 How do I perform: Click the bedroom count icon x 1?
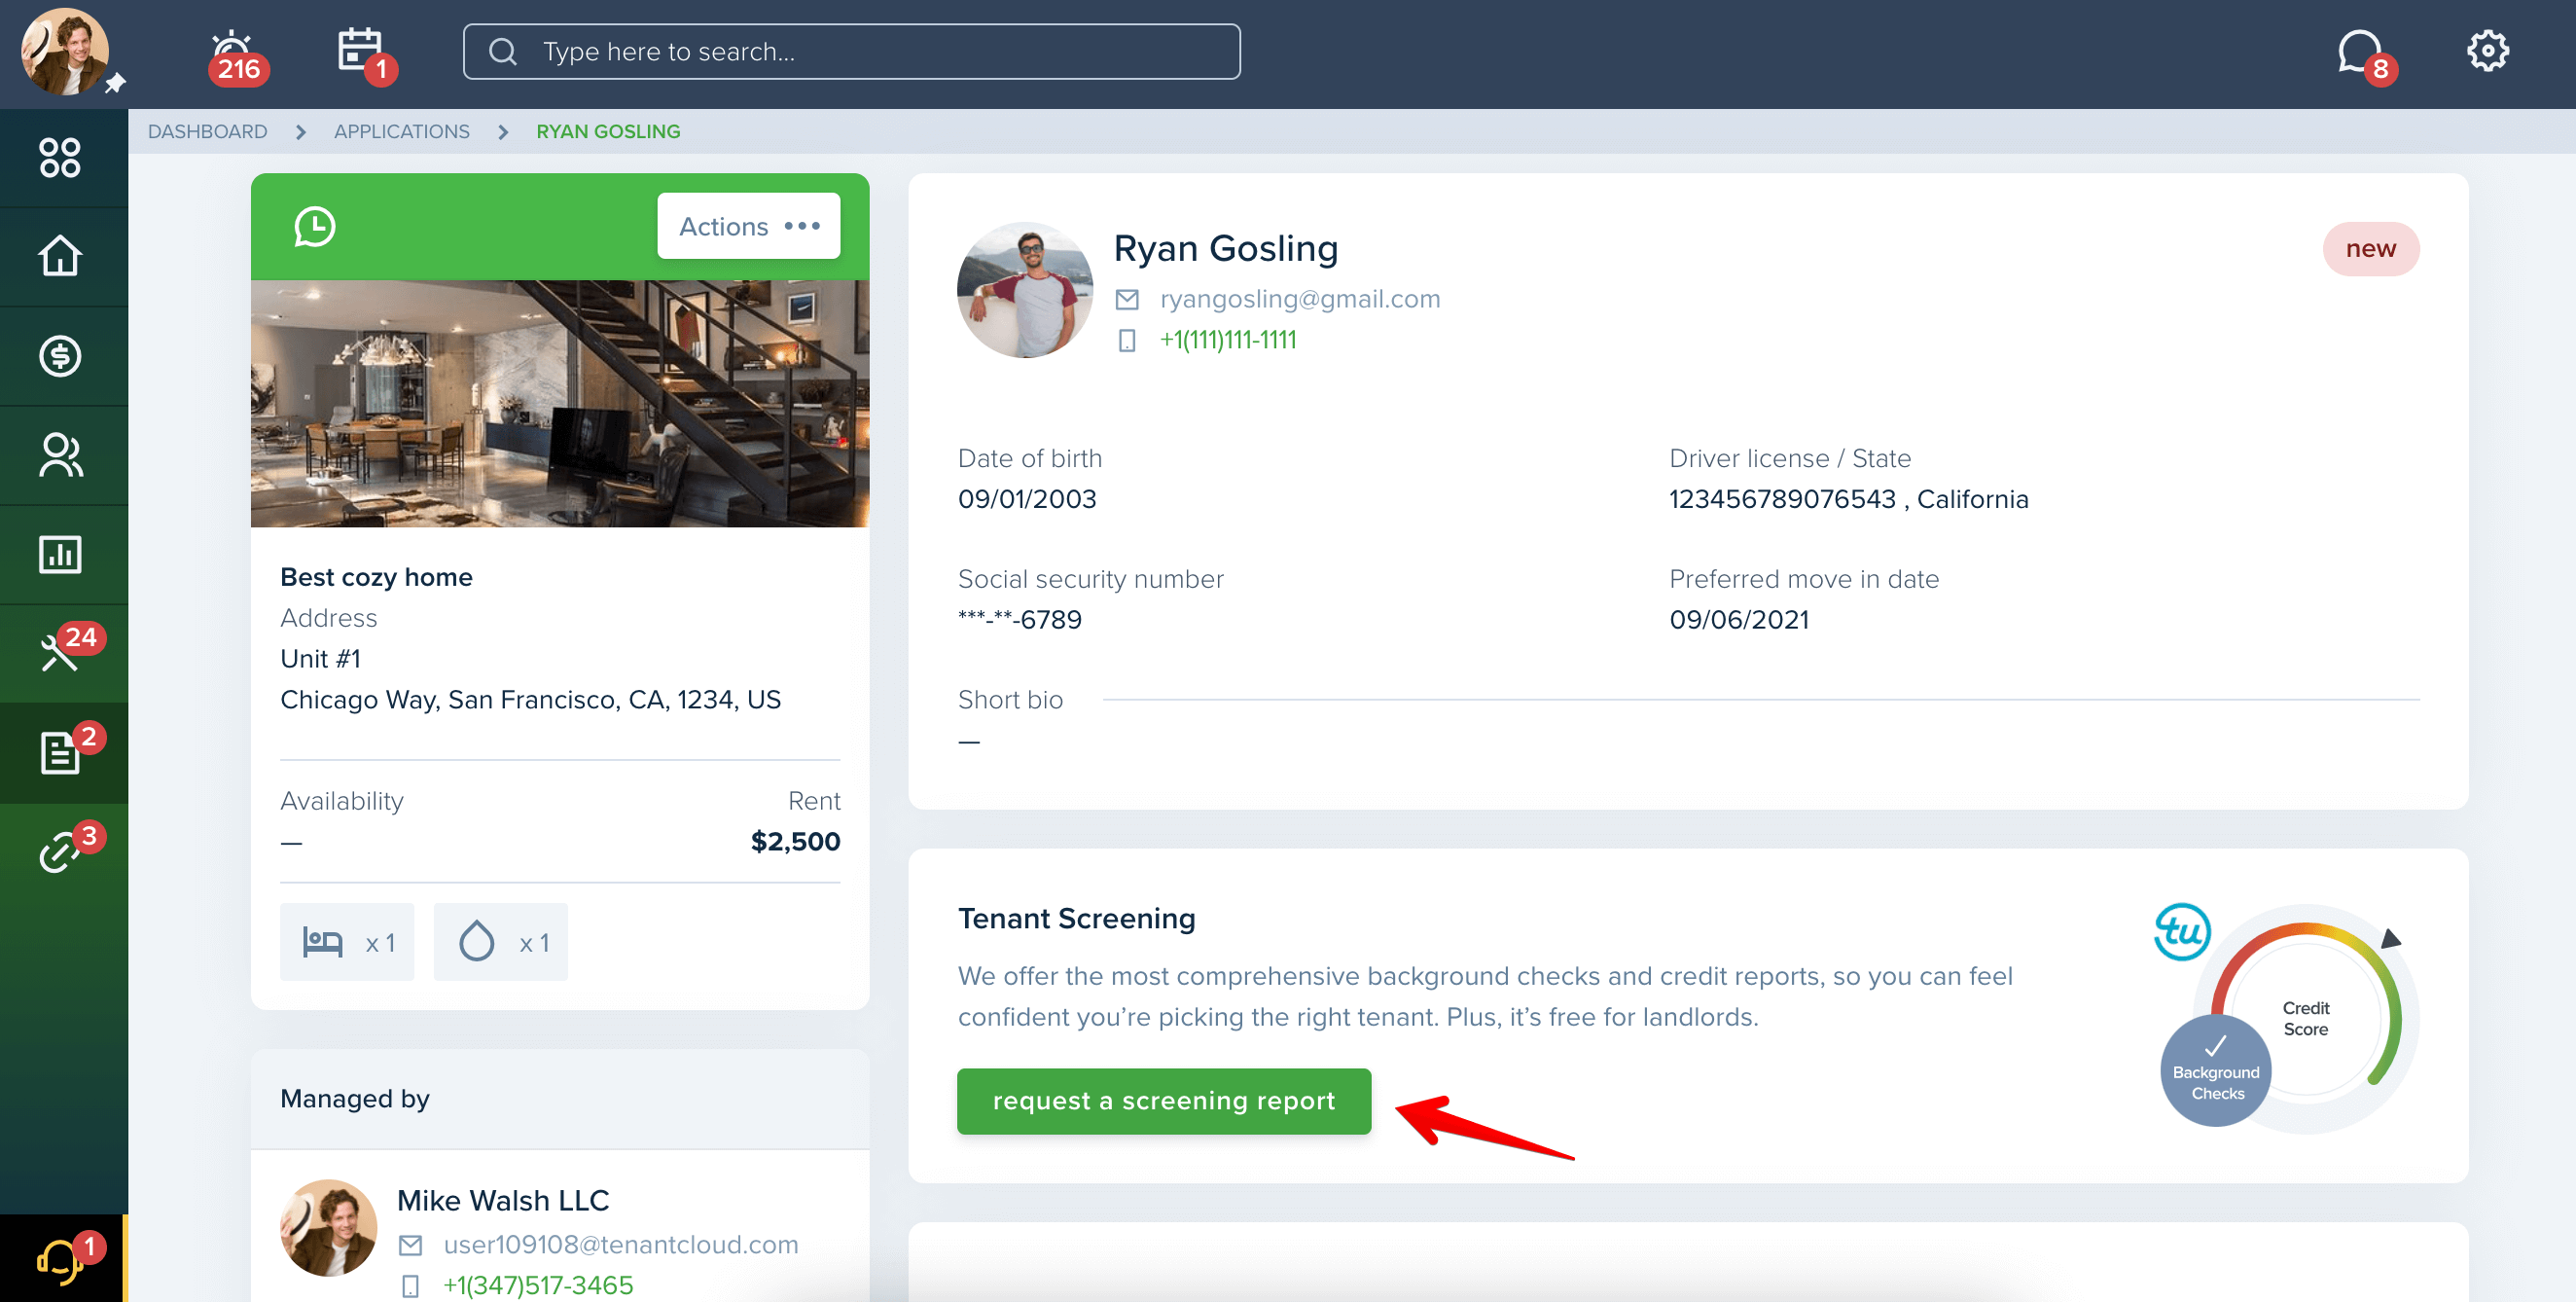click(347, 942)
